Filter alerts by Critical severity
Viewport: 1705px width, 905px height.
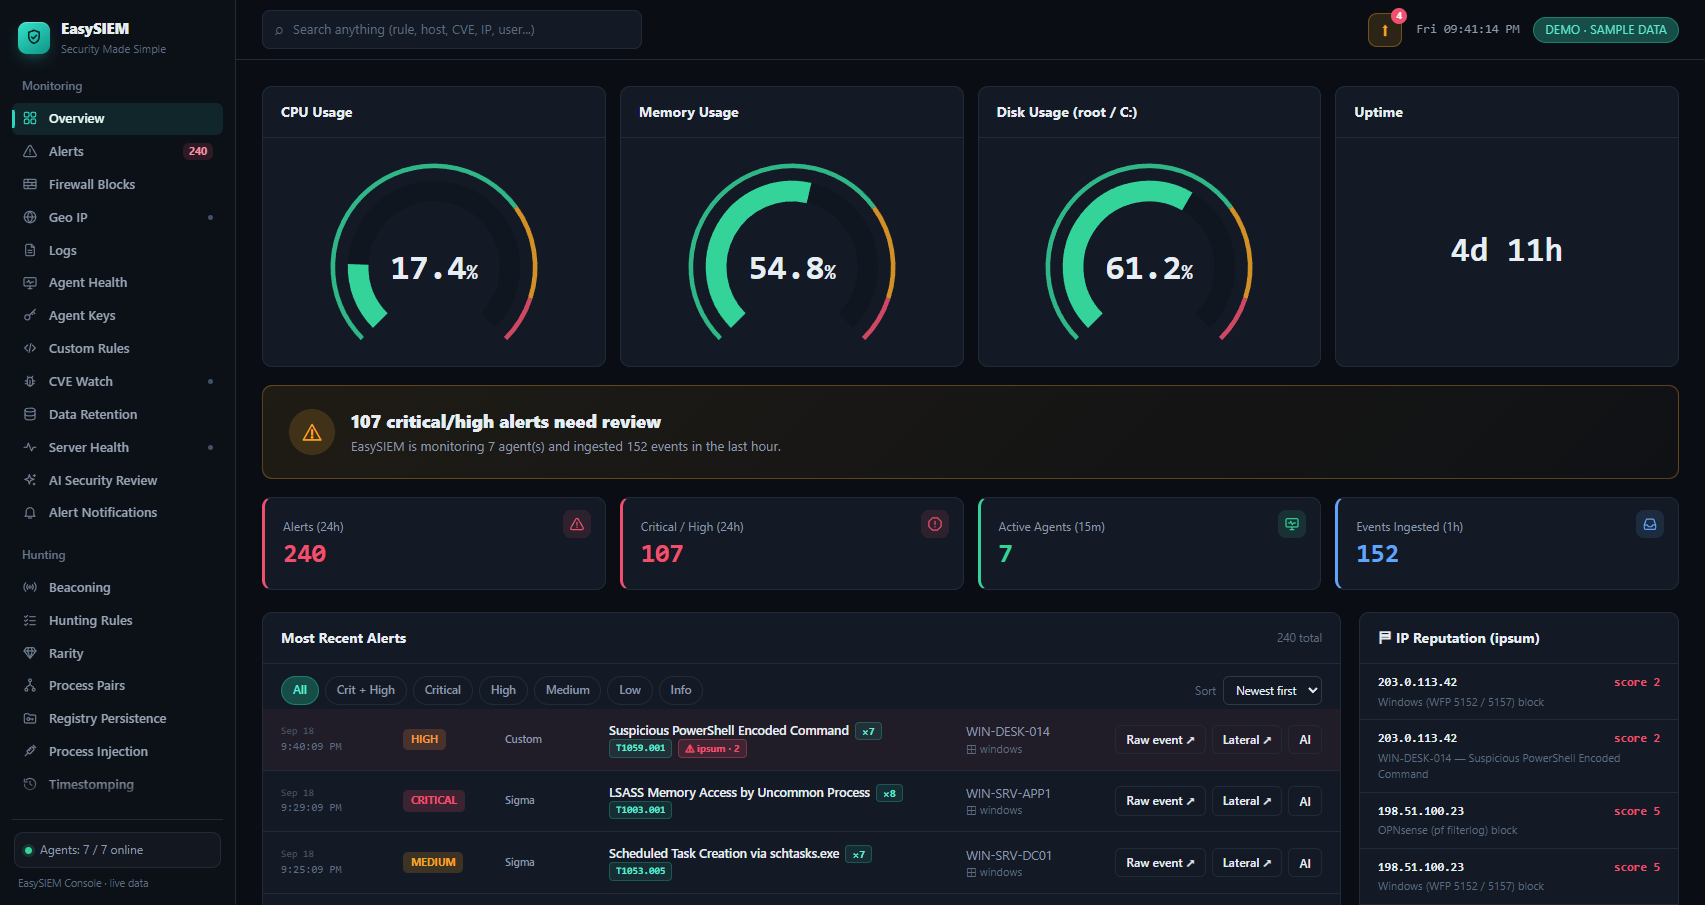443,690
